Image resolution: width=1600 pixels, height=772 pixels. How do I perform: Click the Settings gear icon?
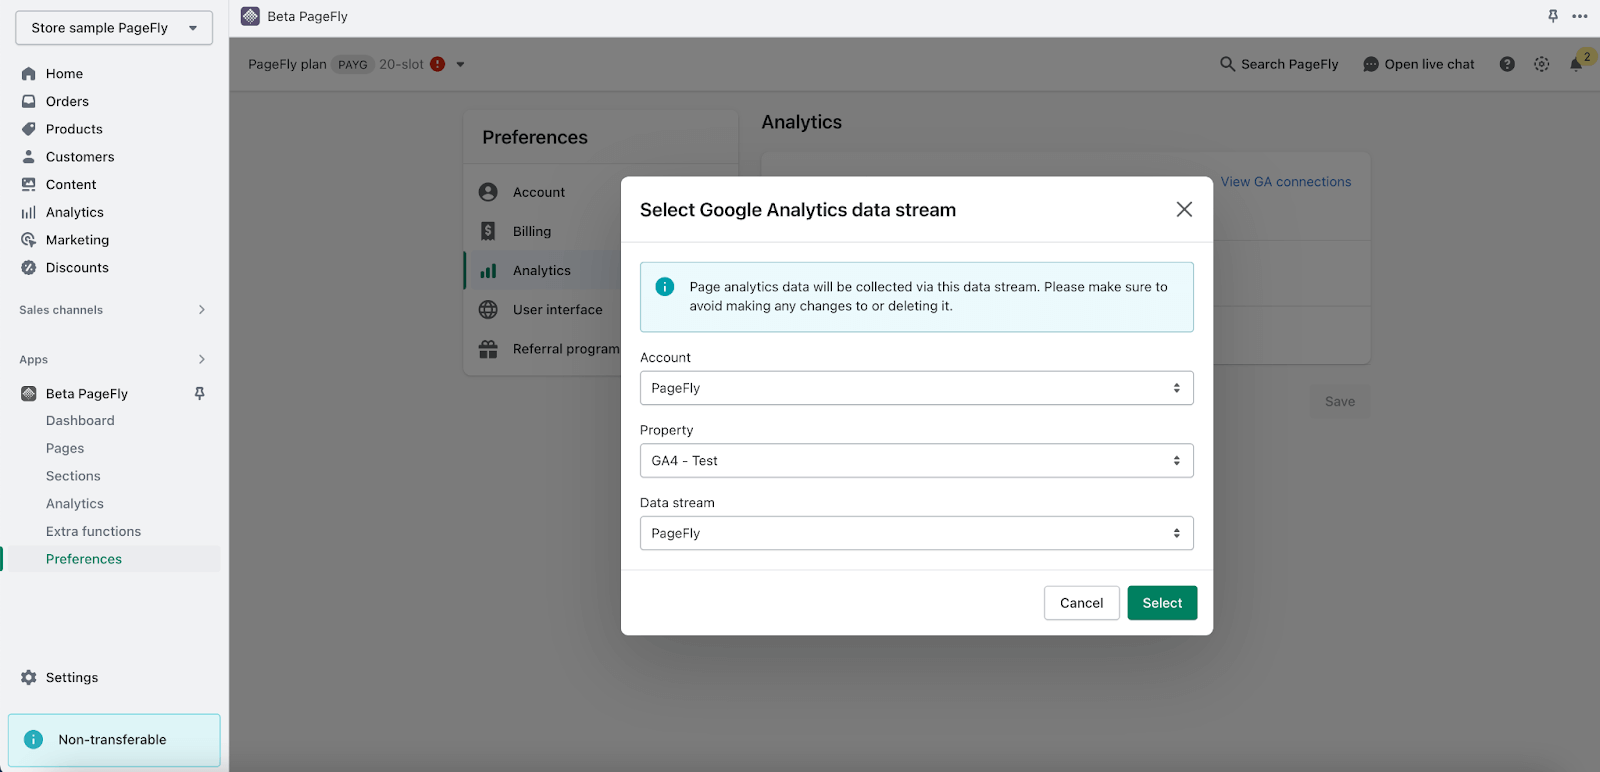click(x=28, y=677)
